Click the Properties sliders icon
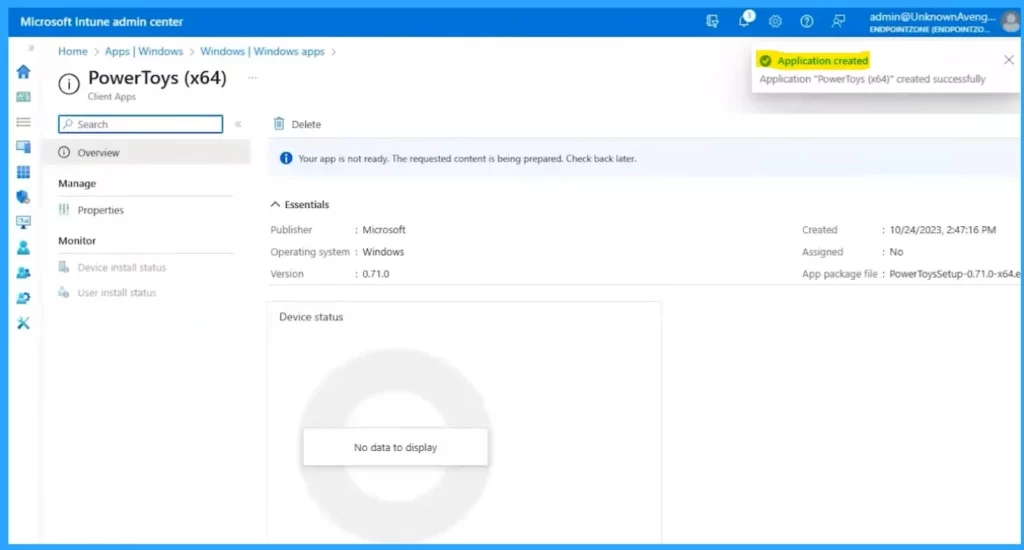This screenshot has height=550, width=1024. (x=64, y=210)
